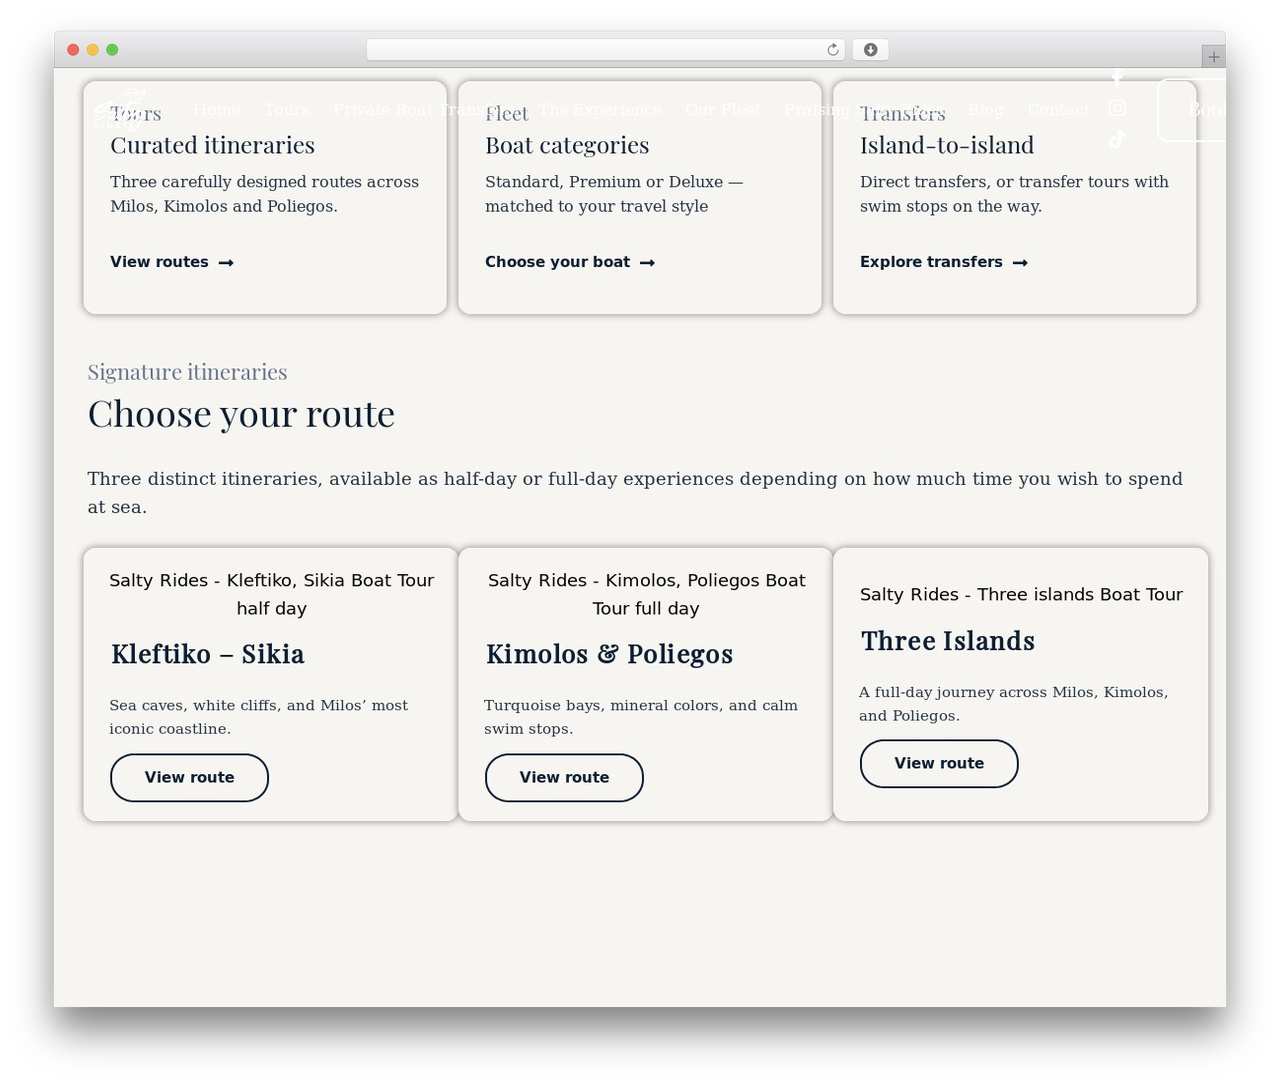Viewport: 1280px width, 1084px height.
Task: Click View route under Three Islands
Action: click(939, 764)
